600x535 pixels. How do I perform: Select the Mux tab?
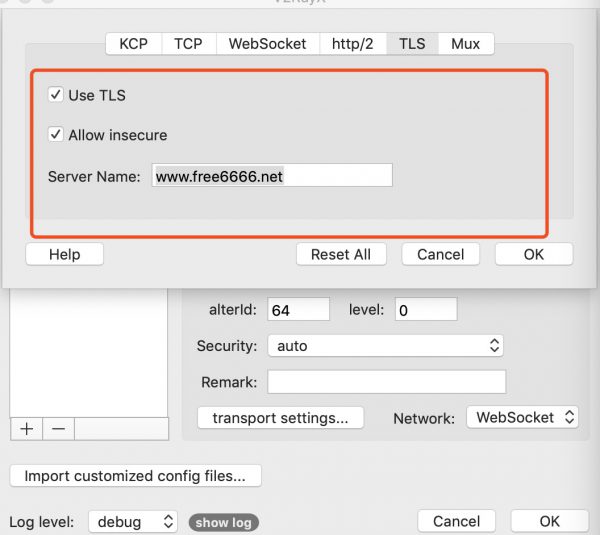pos(465,43)
